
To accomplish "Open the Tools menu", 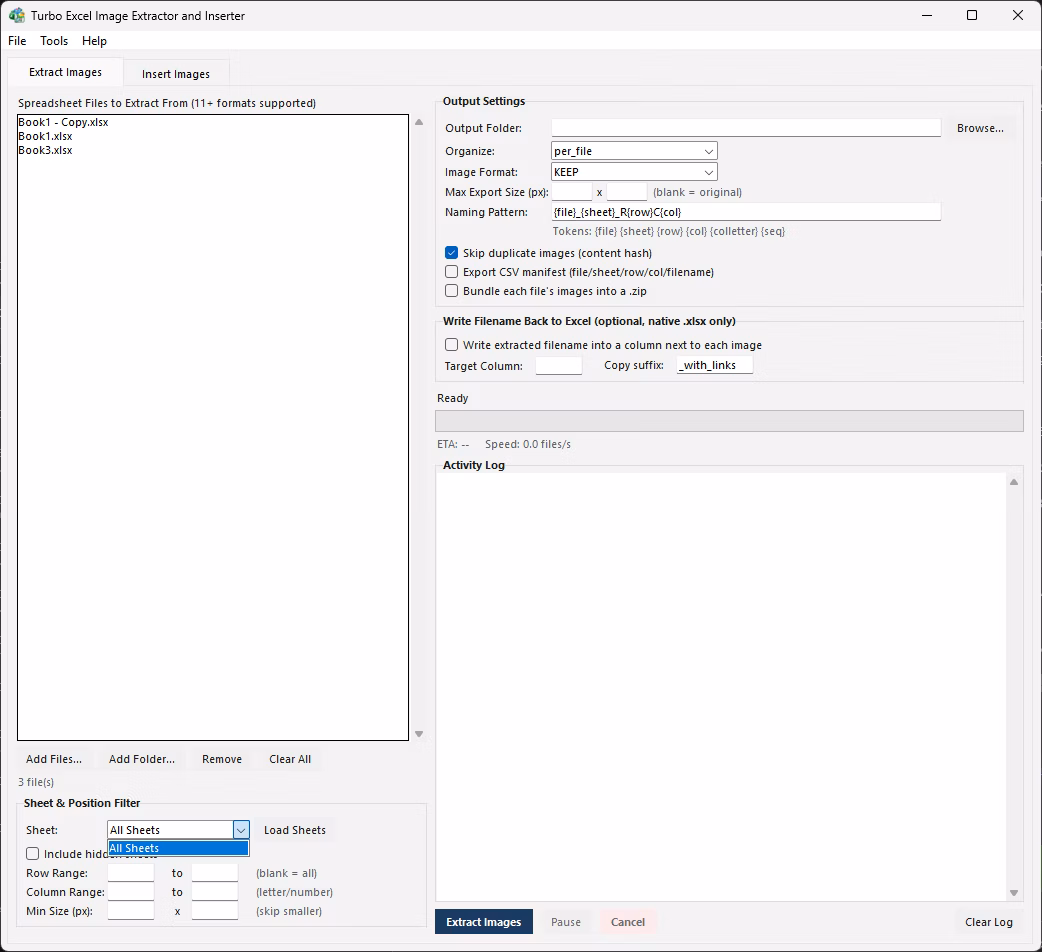I will tap(54, 41).
